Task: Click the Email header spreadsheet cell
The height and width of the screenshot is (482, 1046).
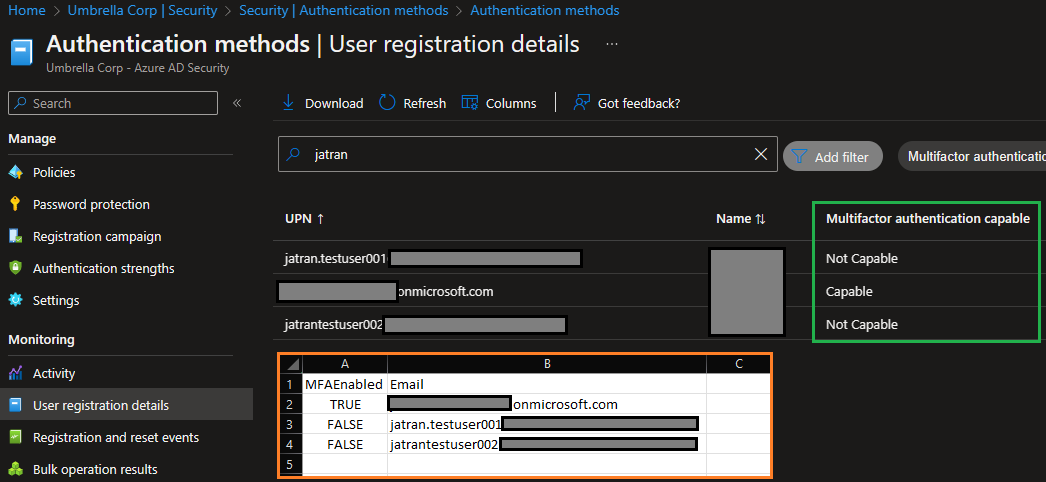Action: coord(546,385)
